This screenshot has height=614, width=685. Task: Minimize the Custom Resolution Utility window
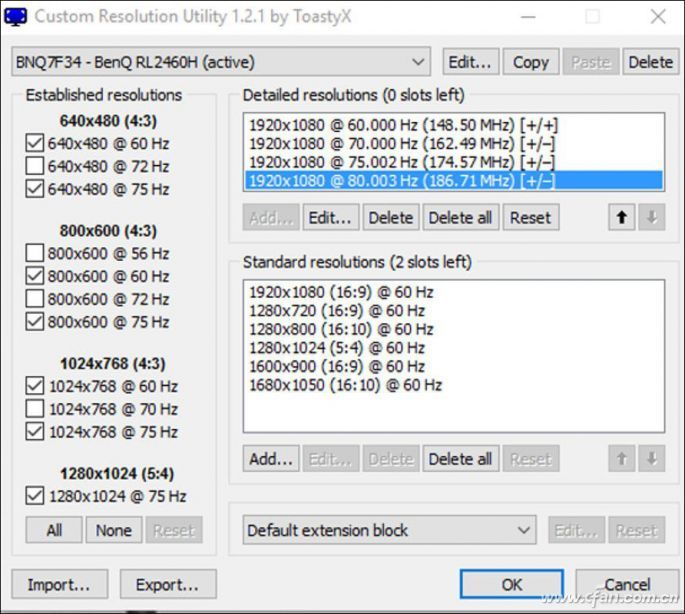(528, 17)
